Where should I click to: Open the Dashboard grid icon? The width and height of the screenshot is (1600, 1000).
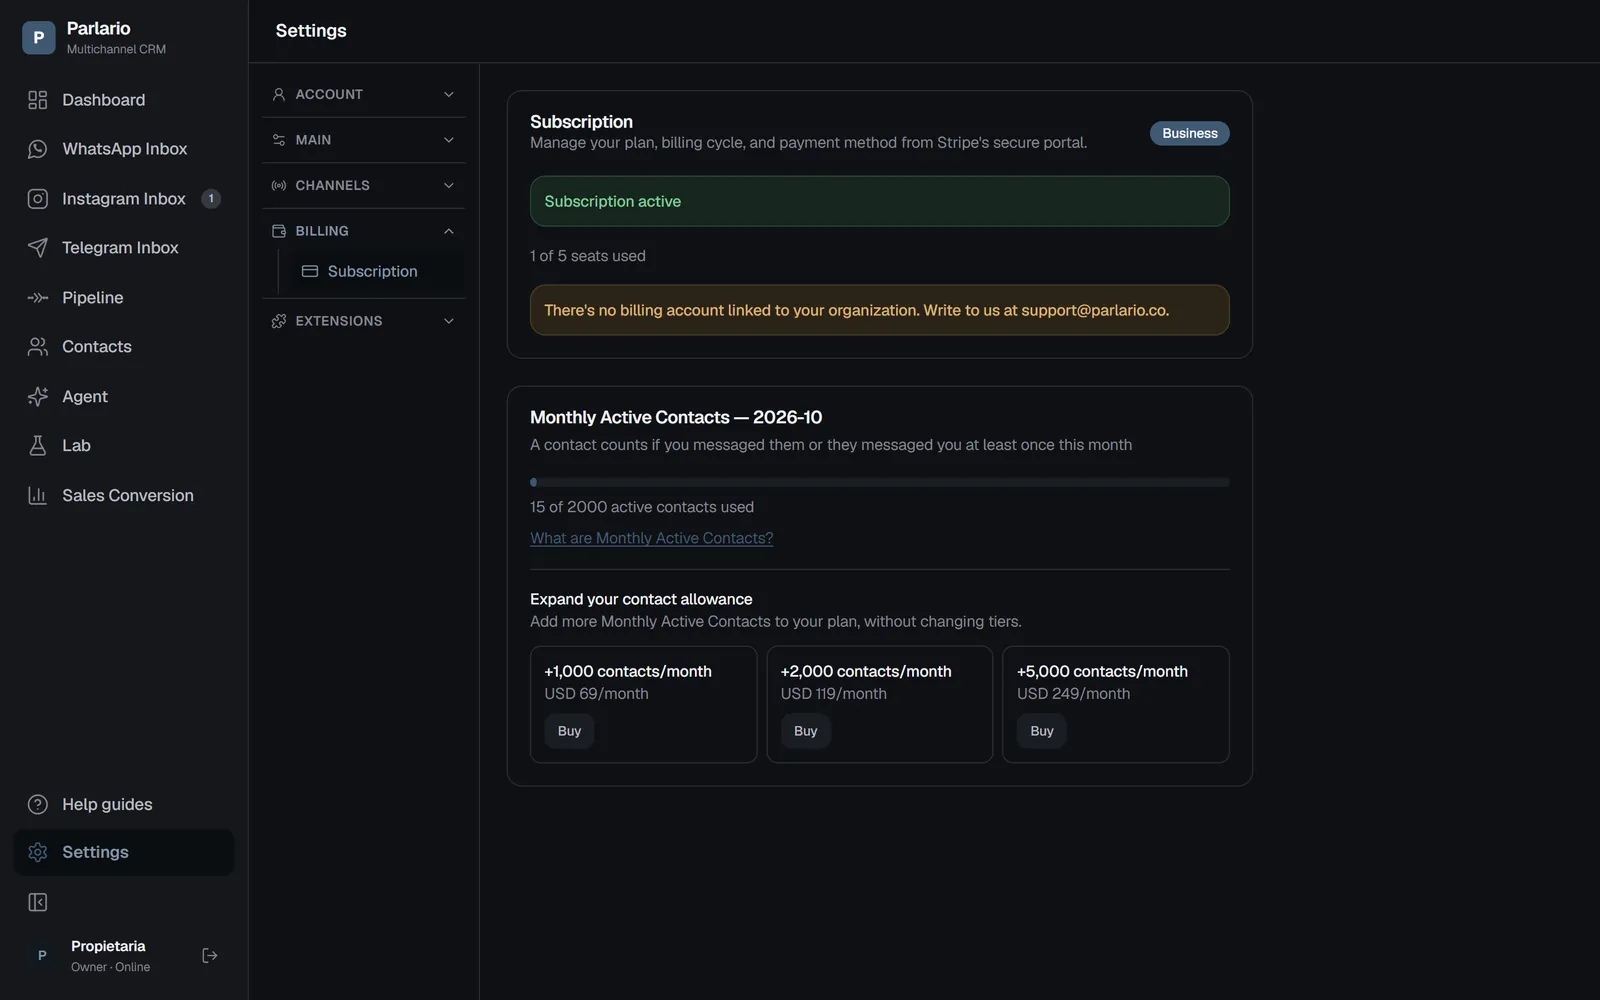click(x=38, y=100)
